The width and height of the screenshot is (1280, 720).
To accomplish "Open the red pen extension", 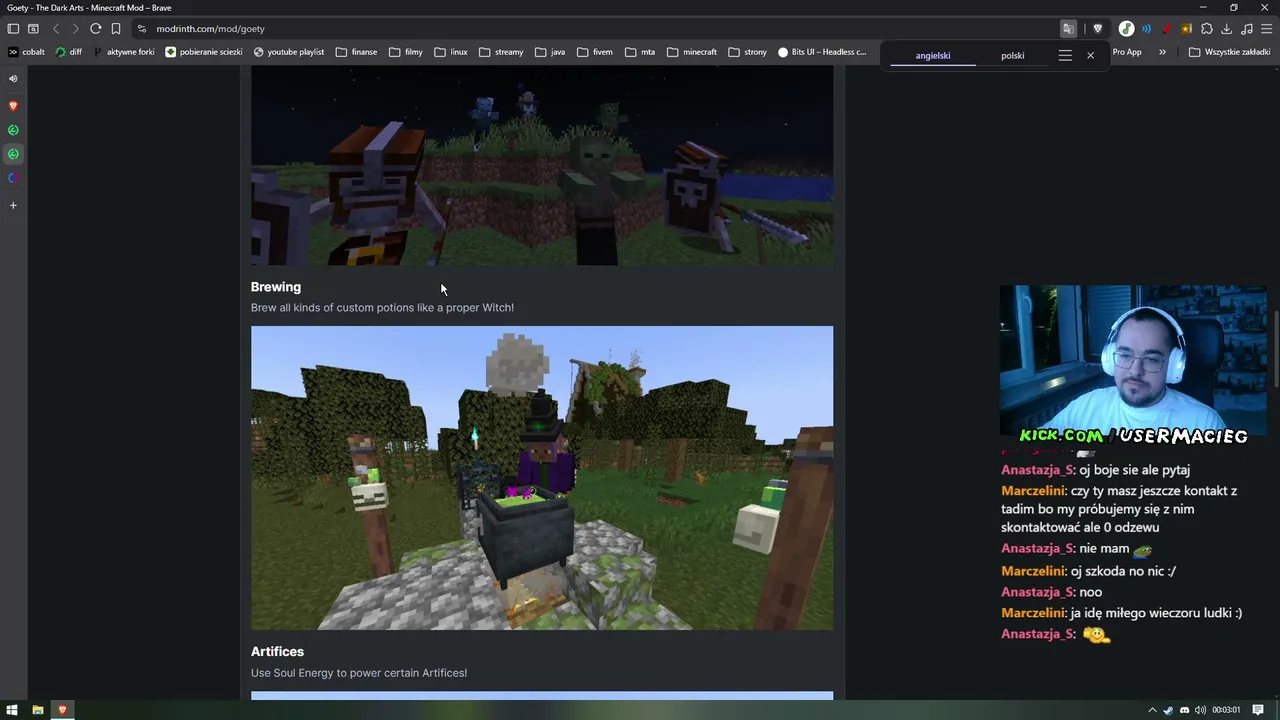I will coord(1166,29).
